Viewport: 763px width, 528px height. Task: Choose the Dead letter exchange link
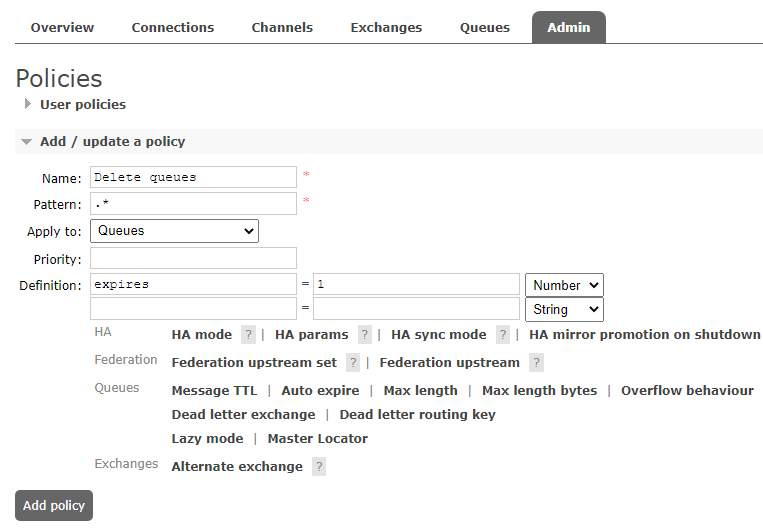pyautogui.click(x=243, y=415)
